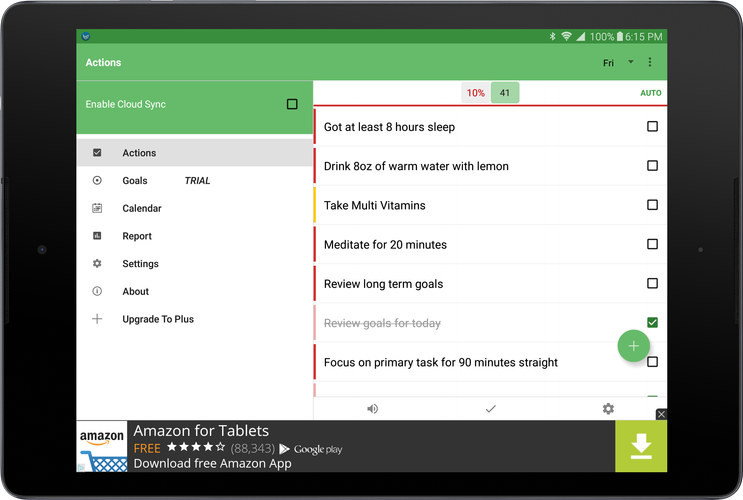Tap the green download arrow on ad

(x=641, y=446)
